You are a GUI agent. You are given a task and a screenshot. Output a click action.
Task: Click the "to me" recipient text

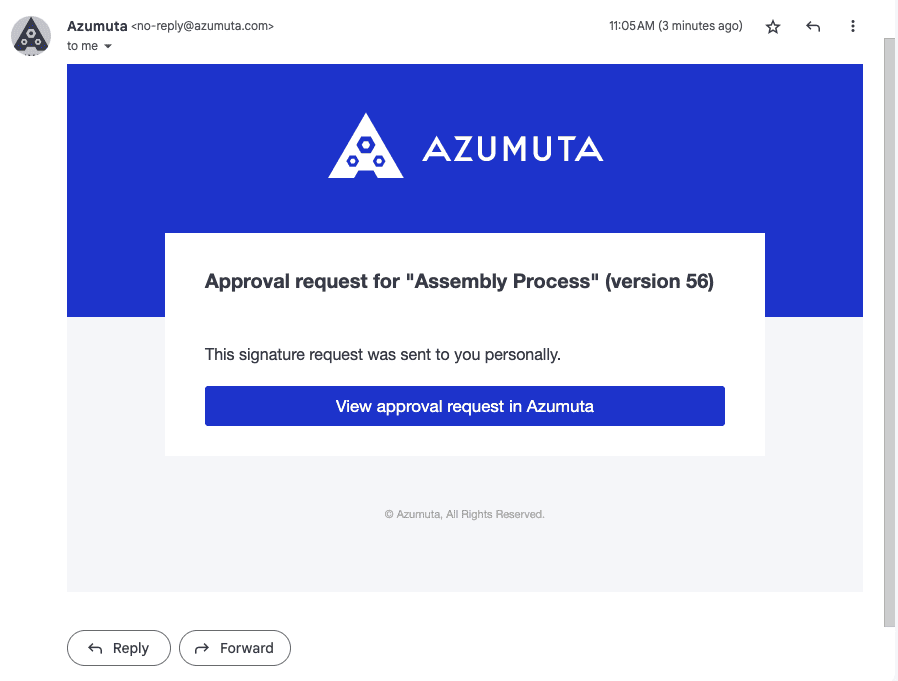tap(82, 46)
